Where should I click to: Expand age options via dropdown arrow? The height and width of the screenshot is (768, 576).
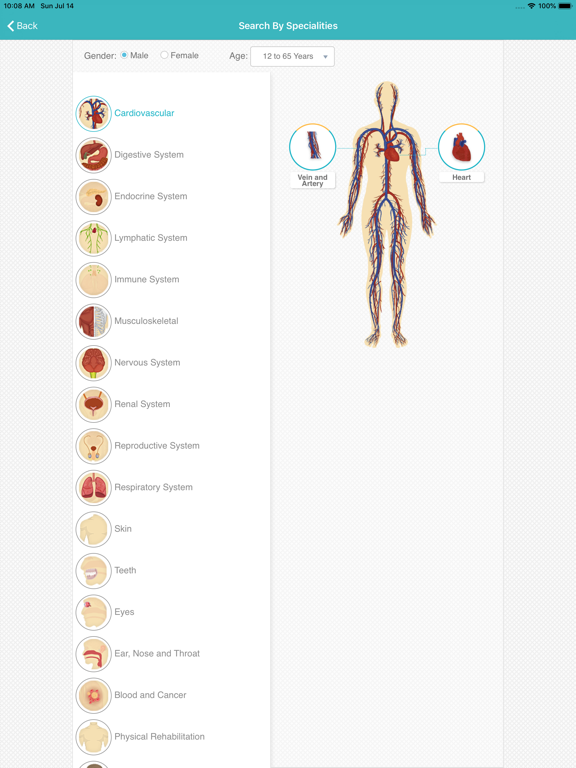325,57
